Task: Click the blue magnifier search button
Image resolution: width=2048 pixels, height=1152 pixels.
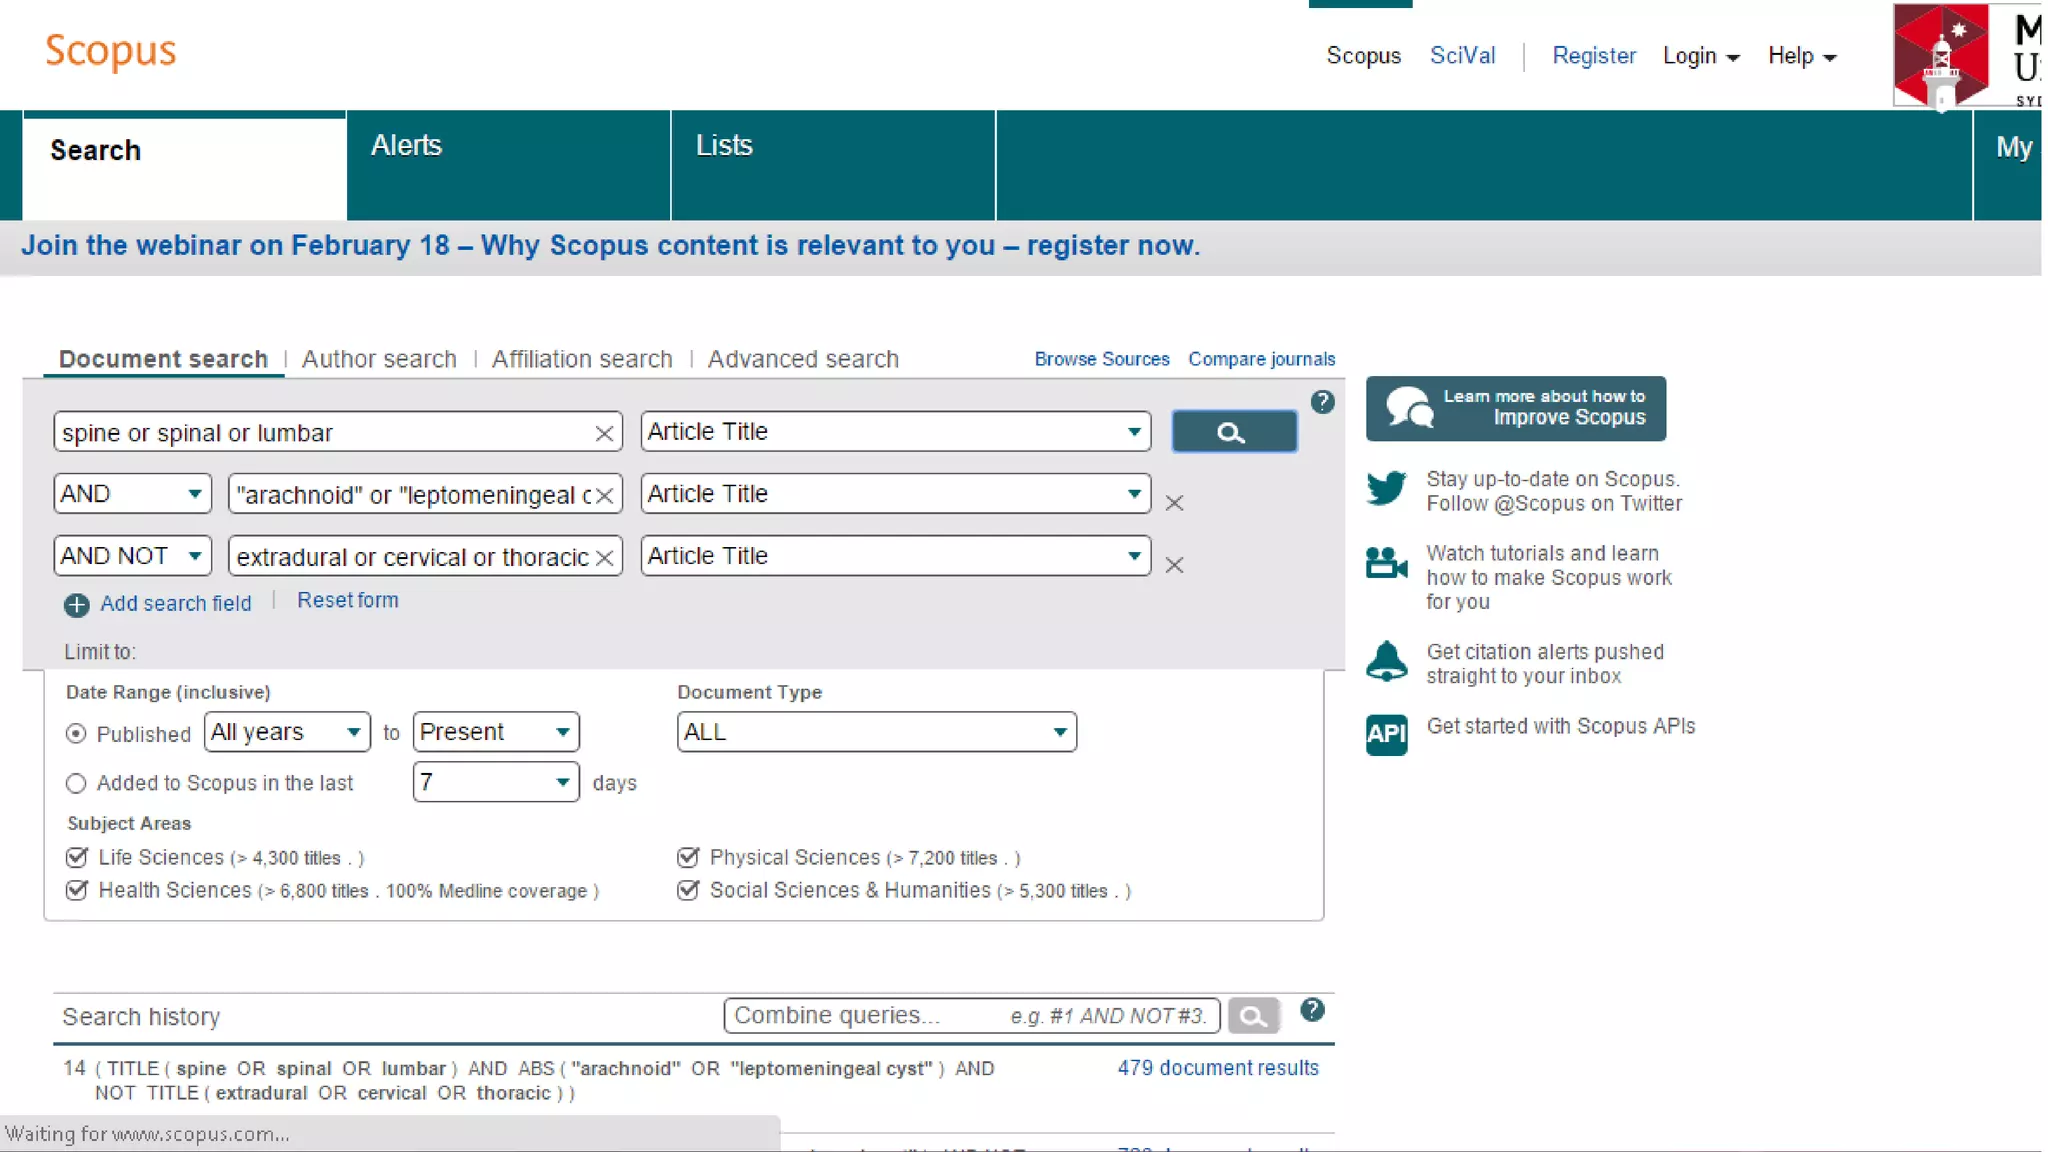Action: point(1233,432)
